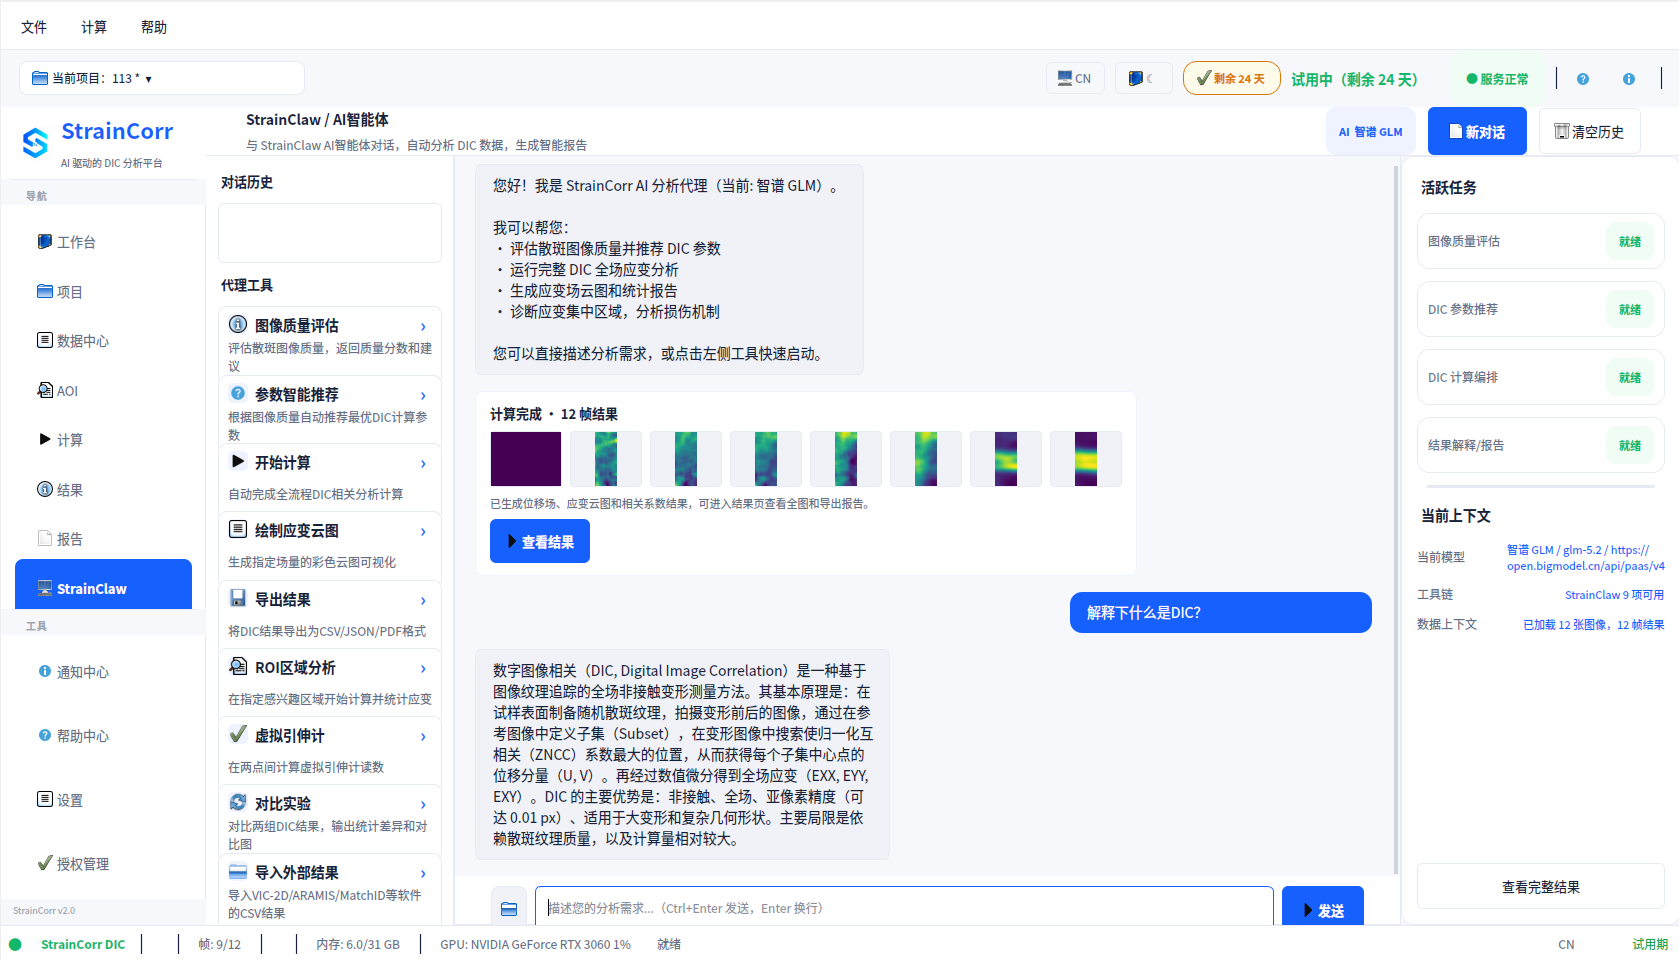The image size is (1679, 960).
Task: Click the info icon in top bar
Action: coord(1629,79)
